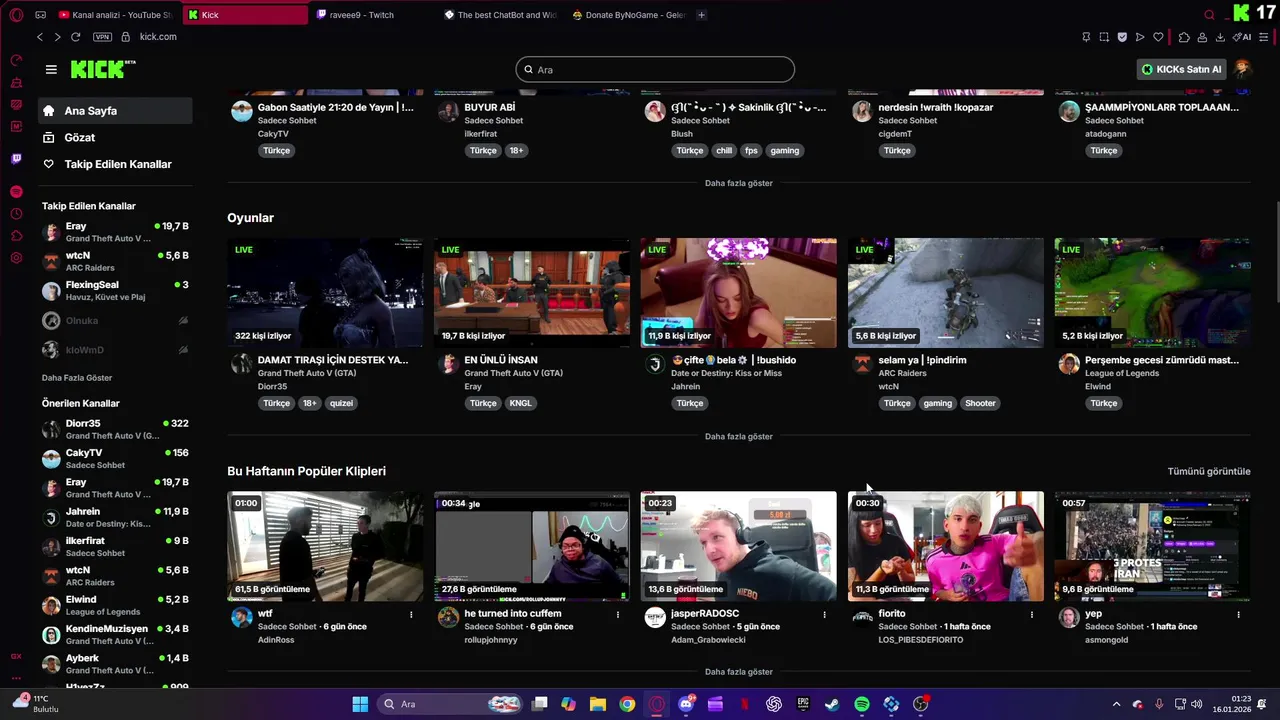The width and height of the screenshot is (1280, 720).
Task: Open KendineMuzisyen recommended channel
Action: click(115, 635)
